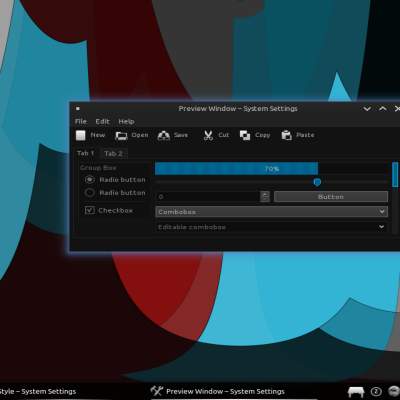Click the Copy toolbar icon
The image size is (400, 400).
coord(245,135)
